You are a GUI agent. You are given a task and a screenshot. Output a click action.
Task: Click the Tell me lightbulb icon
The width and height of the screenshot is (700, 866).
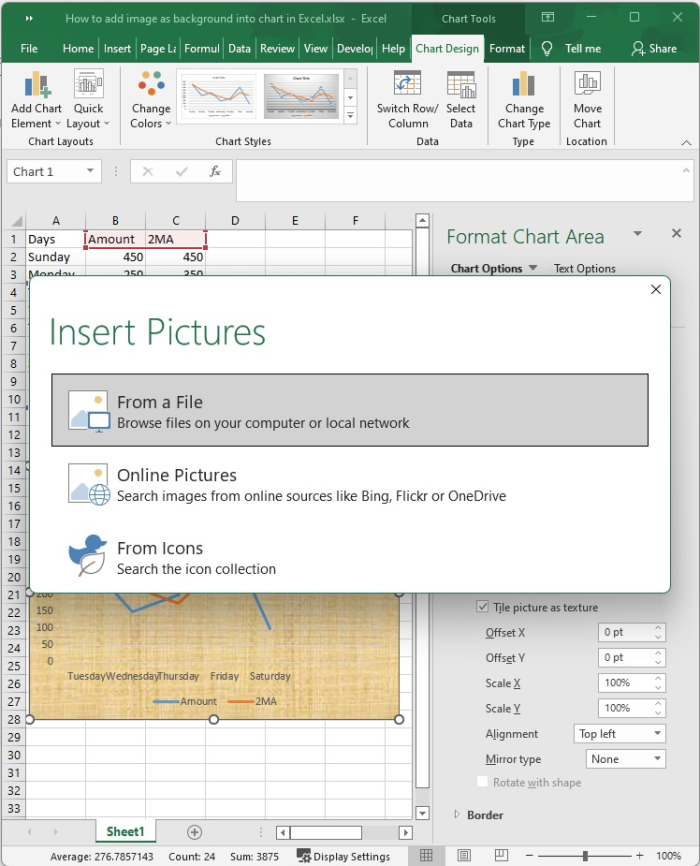point(546,49)
